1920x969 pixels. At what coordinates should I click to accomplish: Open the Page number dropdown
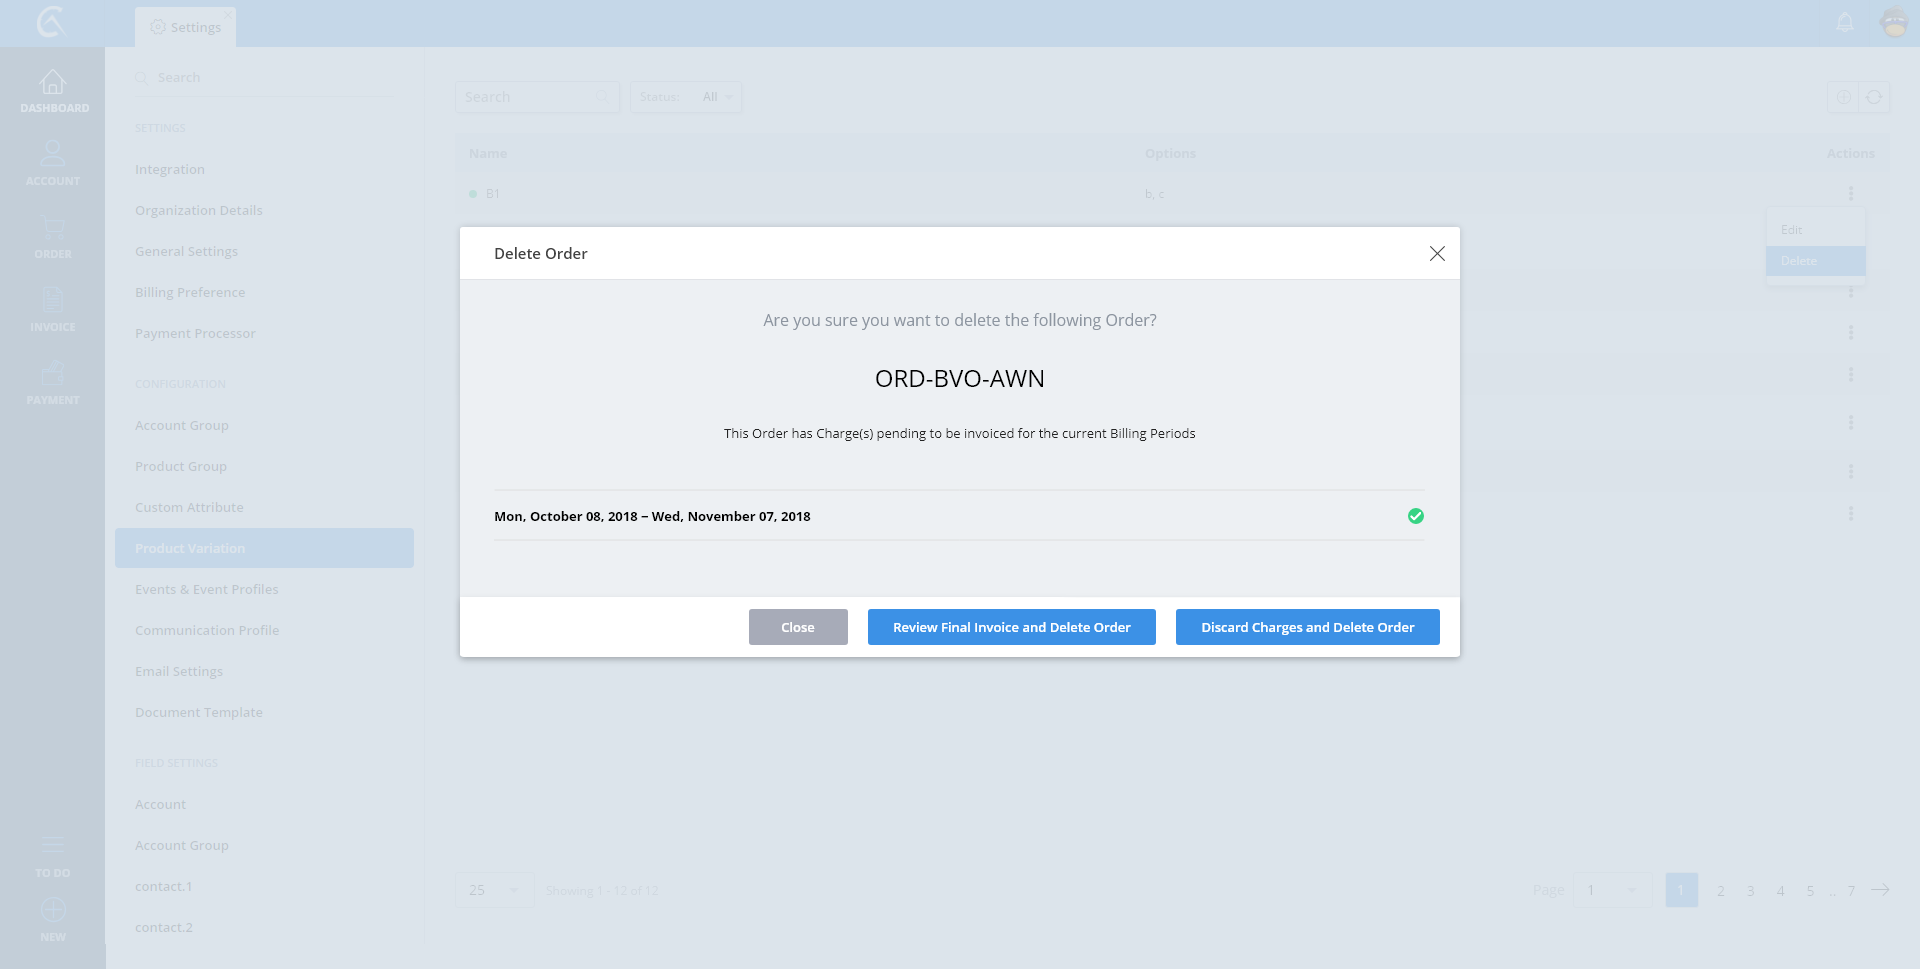pyautogui.click(x=1611, y=890)
